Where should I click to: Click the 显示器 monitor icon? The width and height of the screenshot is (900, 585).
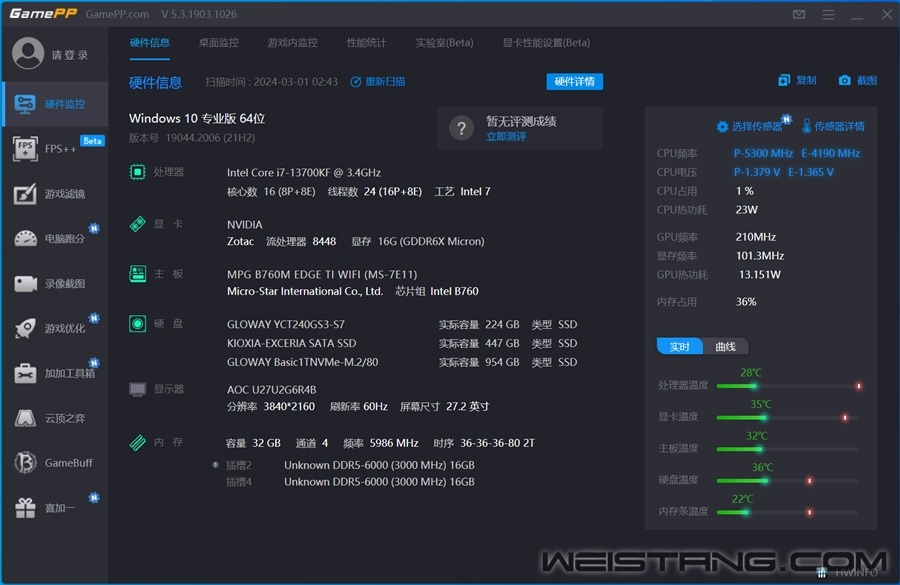(x=137, y=390)
